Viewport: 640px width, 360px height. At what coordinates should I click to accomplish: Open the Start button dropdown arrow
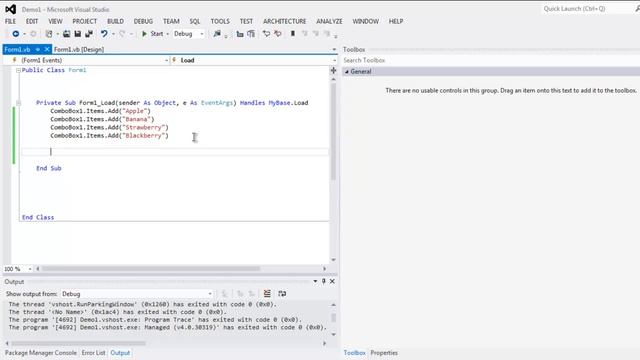point(167,34)
